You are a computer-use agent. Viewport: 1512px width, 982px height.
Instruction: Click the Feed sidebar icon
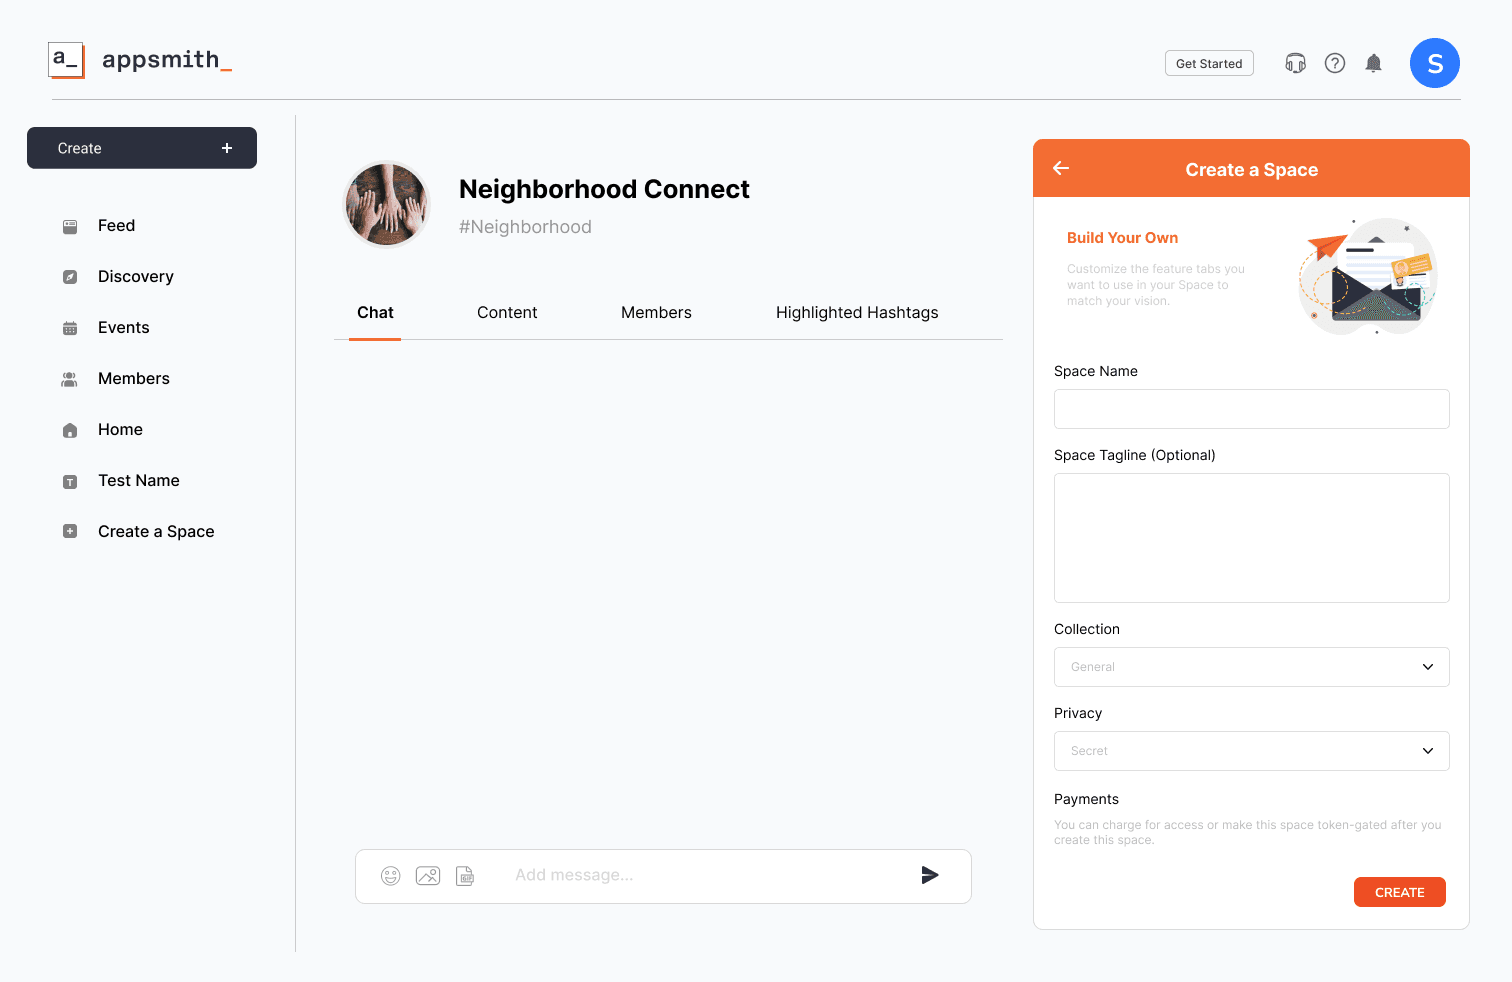coord(69,225)
